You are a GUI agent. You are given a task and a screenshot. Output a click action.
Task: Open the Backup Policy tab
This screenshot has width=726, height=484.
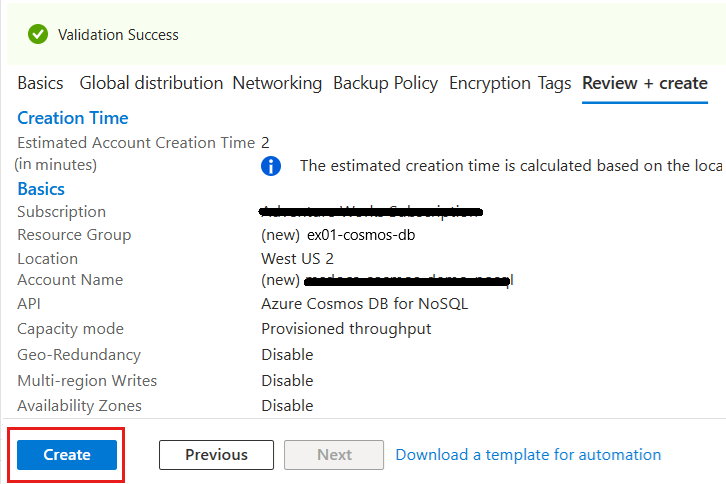point(385,83)
